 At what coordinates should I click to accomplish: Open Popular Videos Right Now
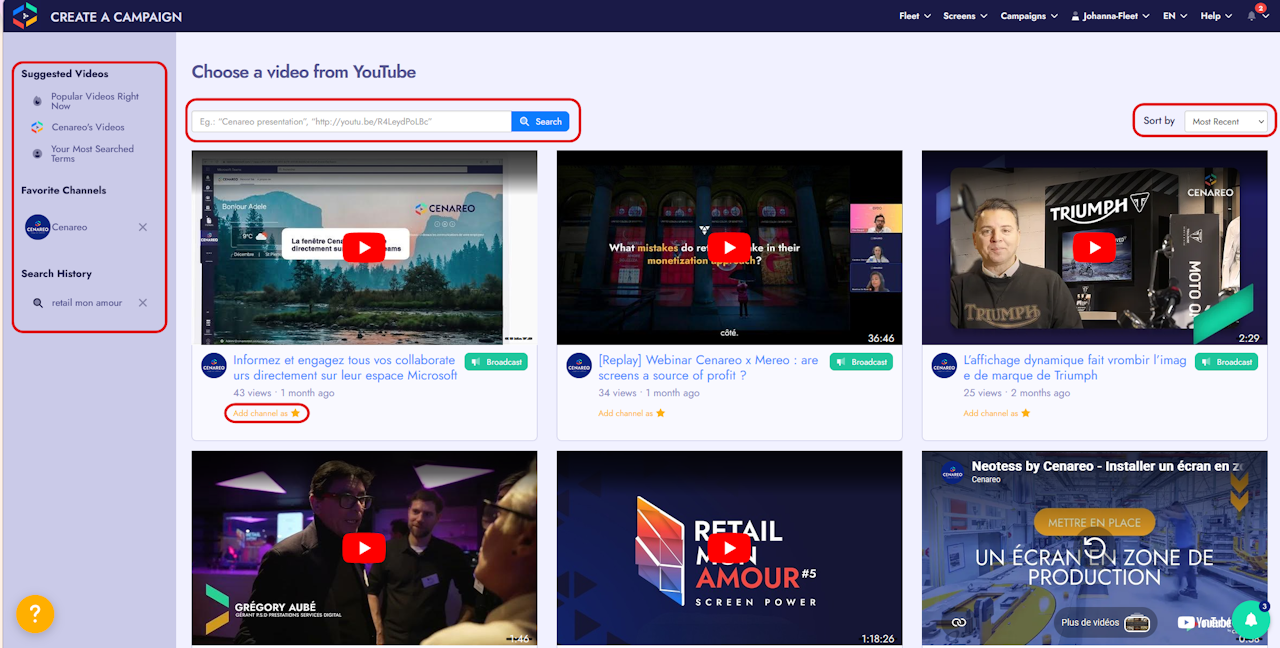tap(95, 101)
